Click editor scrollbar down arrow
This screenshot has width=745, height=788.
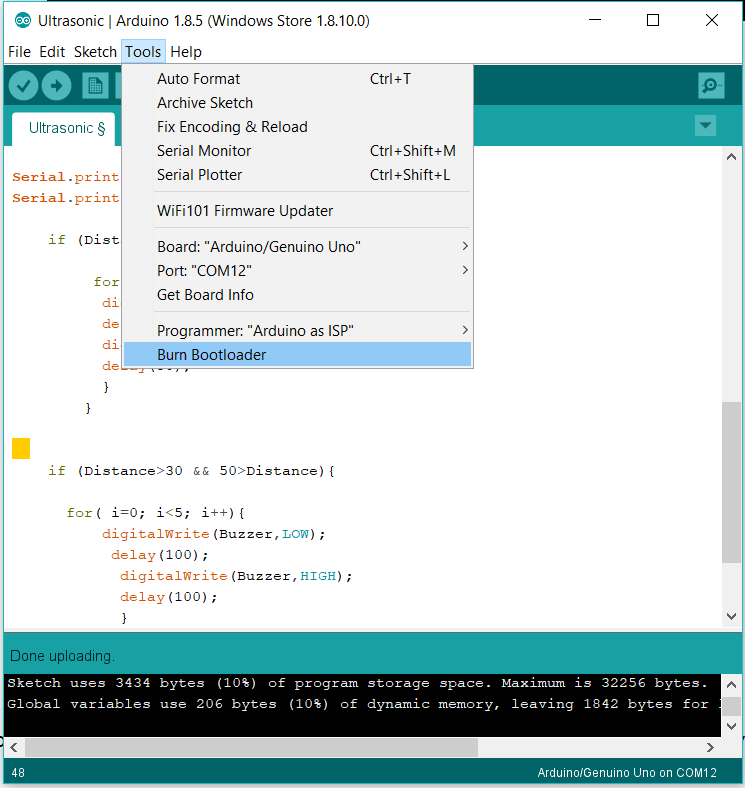pos(731,617)
